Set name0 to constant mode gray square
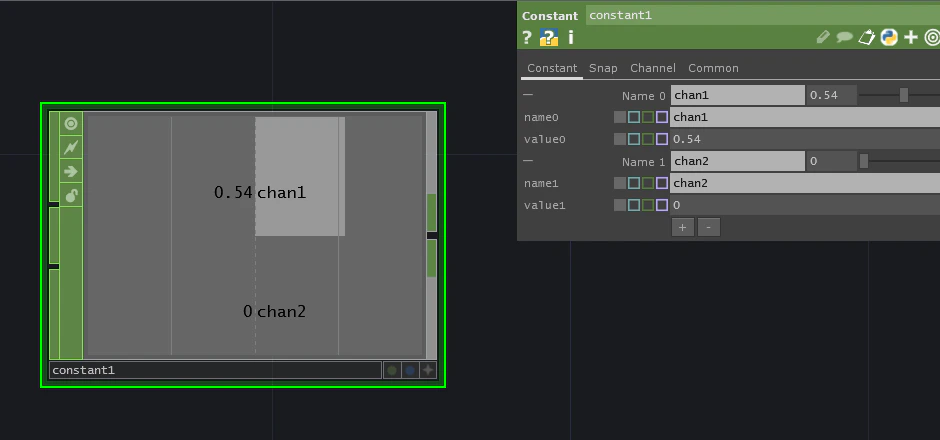 (x=620, y=117)
